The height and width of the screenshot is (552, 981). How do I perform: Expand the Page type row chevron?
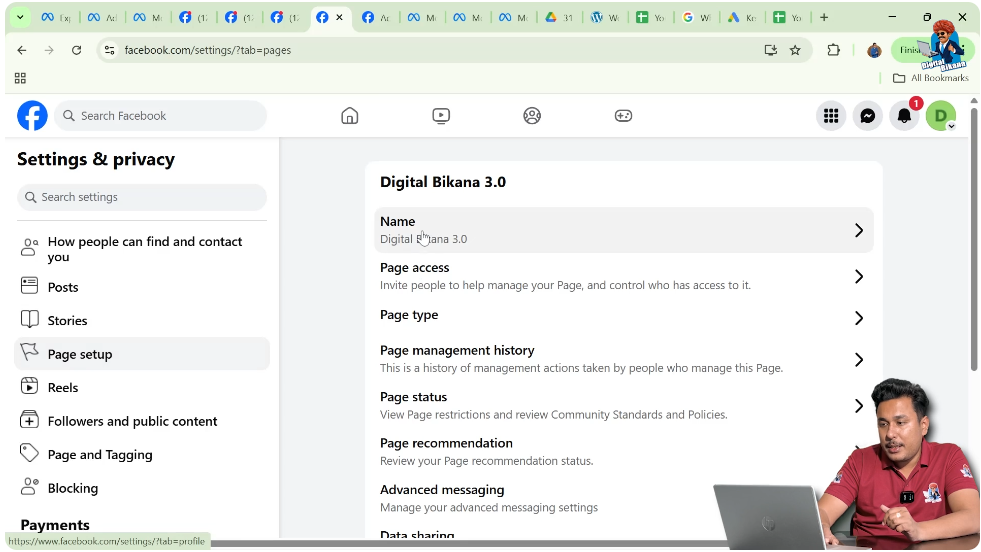[859, 318]
